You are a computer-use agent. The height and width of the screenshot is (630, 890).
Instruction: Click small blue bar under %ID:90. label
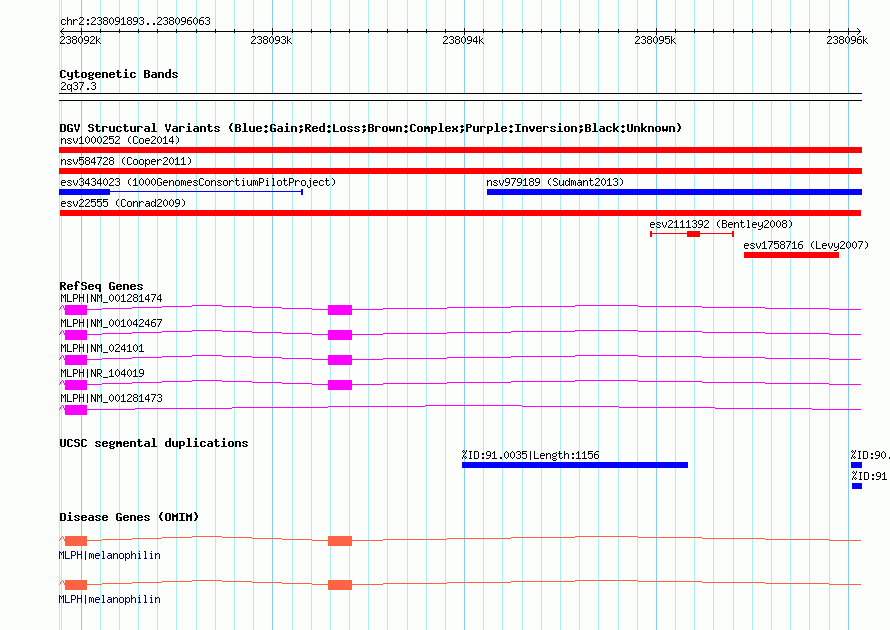(x=857, y=465)
